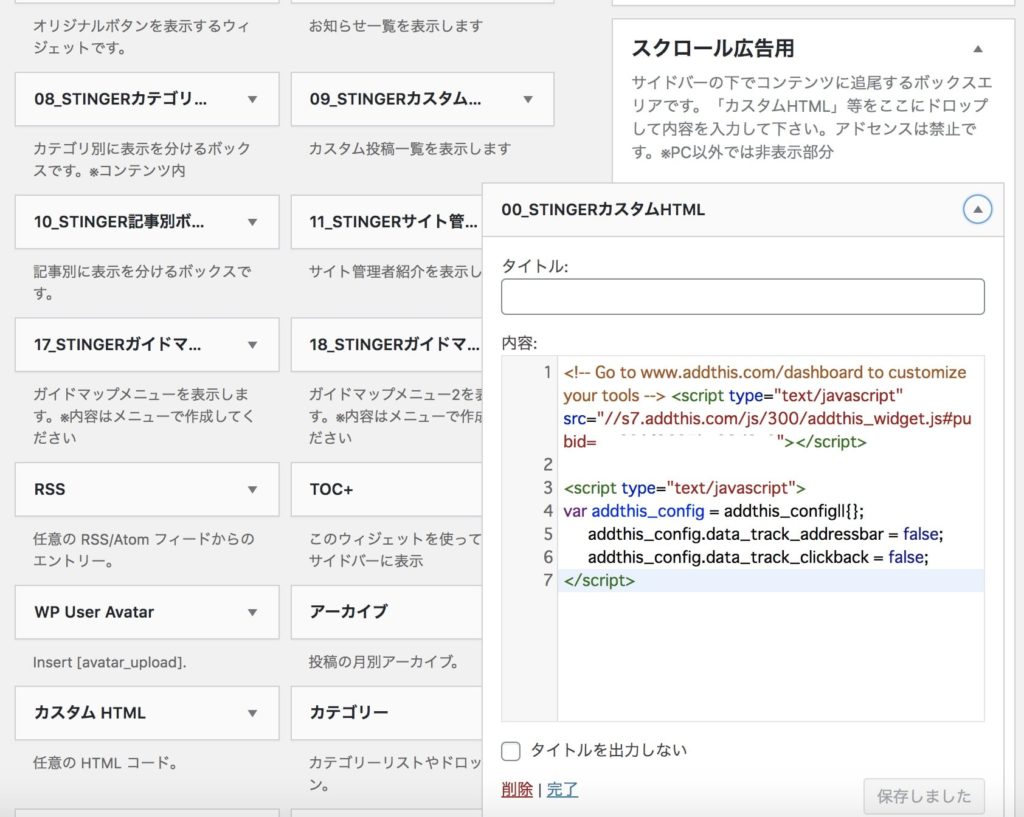Click the empty code line 2
Viewport: 1024px width, 817px height.
click(x=771, y=464)
